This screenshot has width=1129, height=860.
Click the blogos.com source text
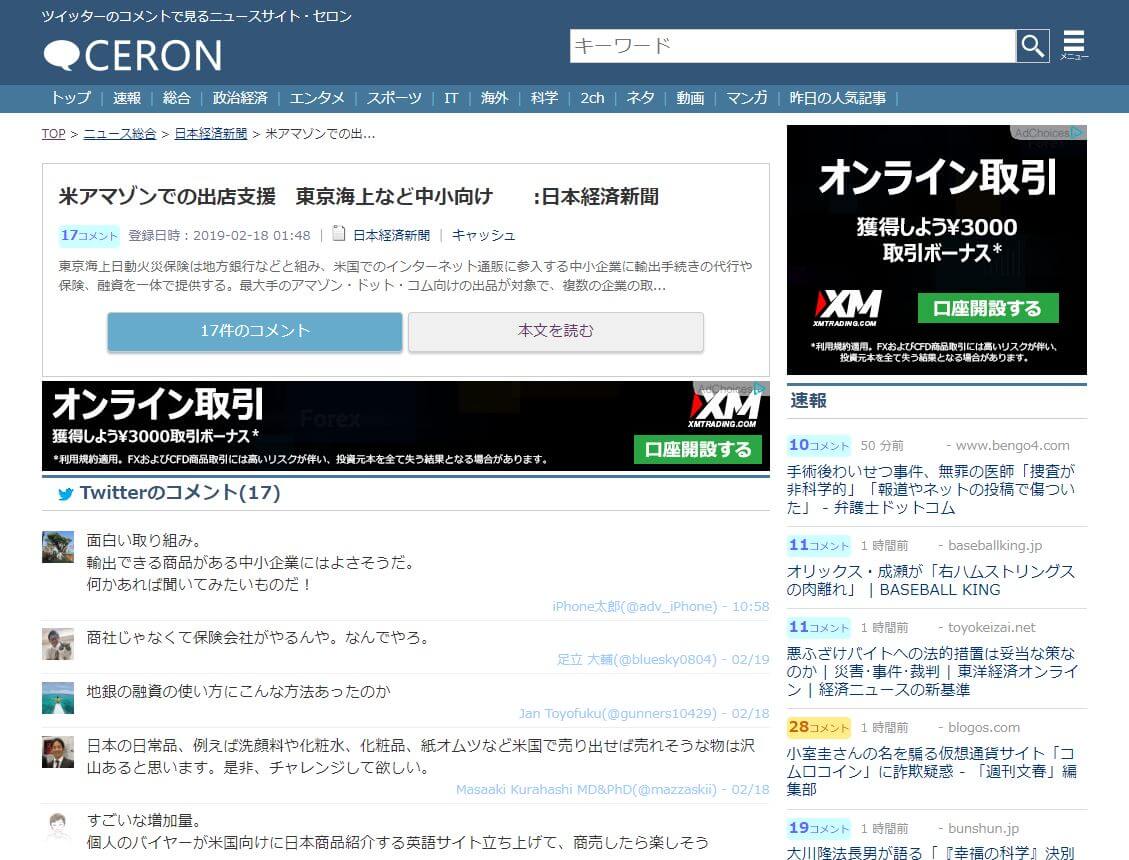984,728
